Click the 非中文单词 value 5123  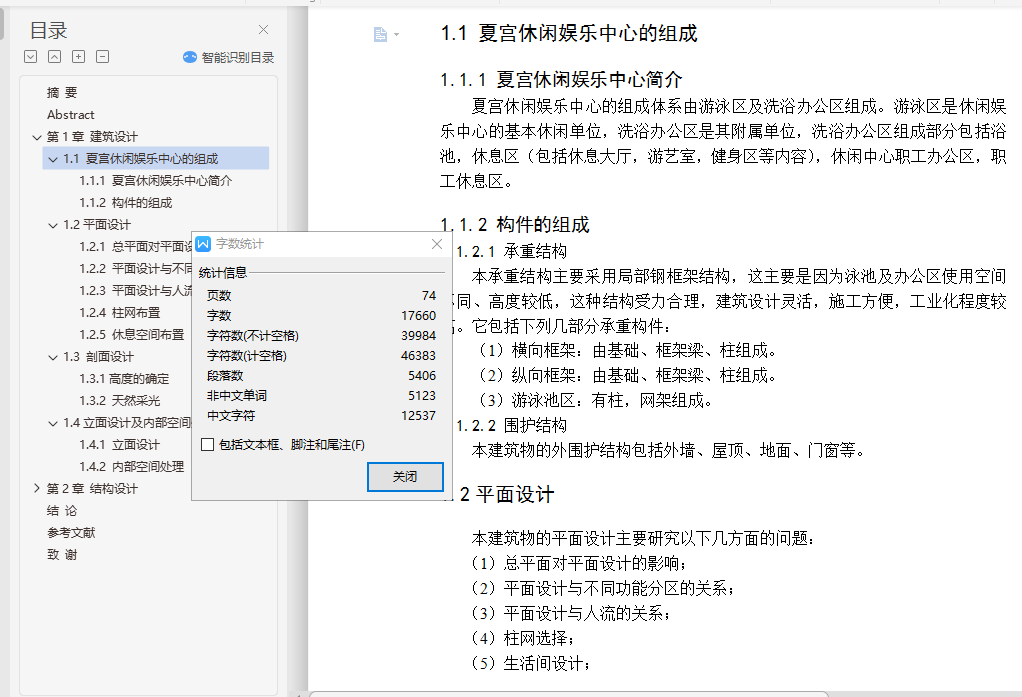[422, 396]
